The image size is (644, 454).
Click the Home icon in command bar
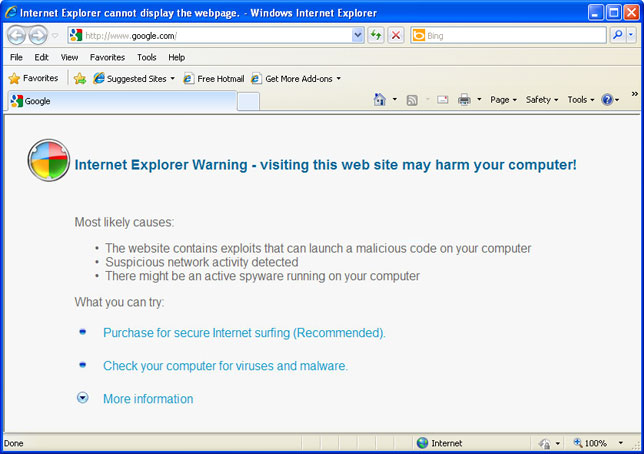380,99
